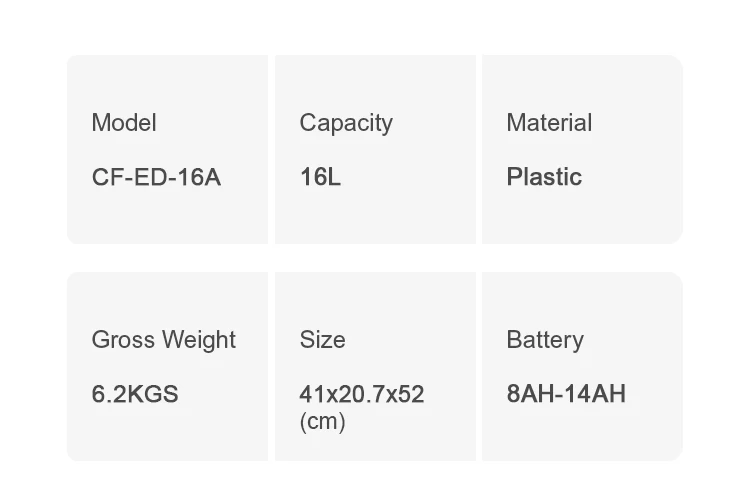750x500 pixels.
Task: Select the 41x20.7x52 dimensions value
Action: 362,394
